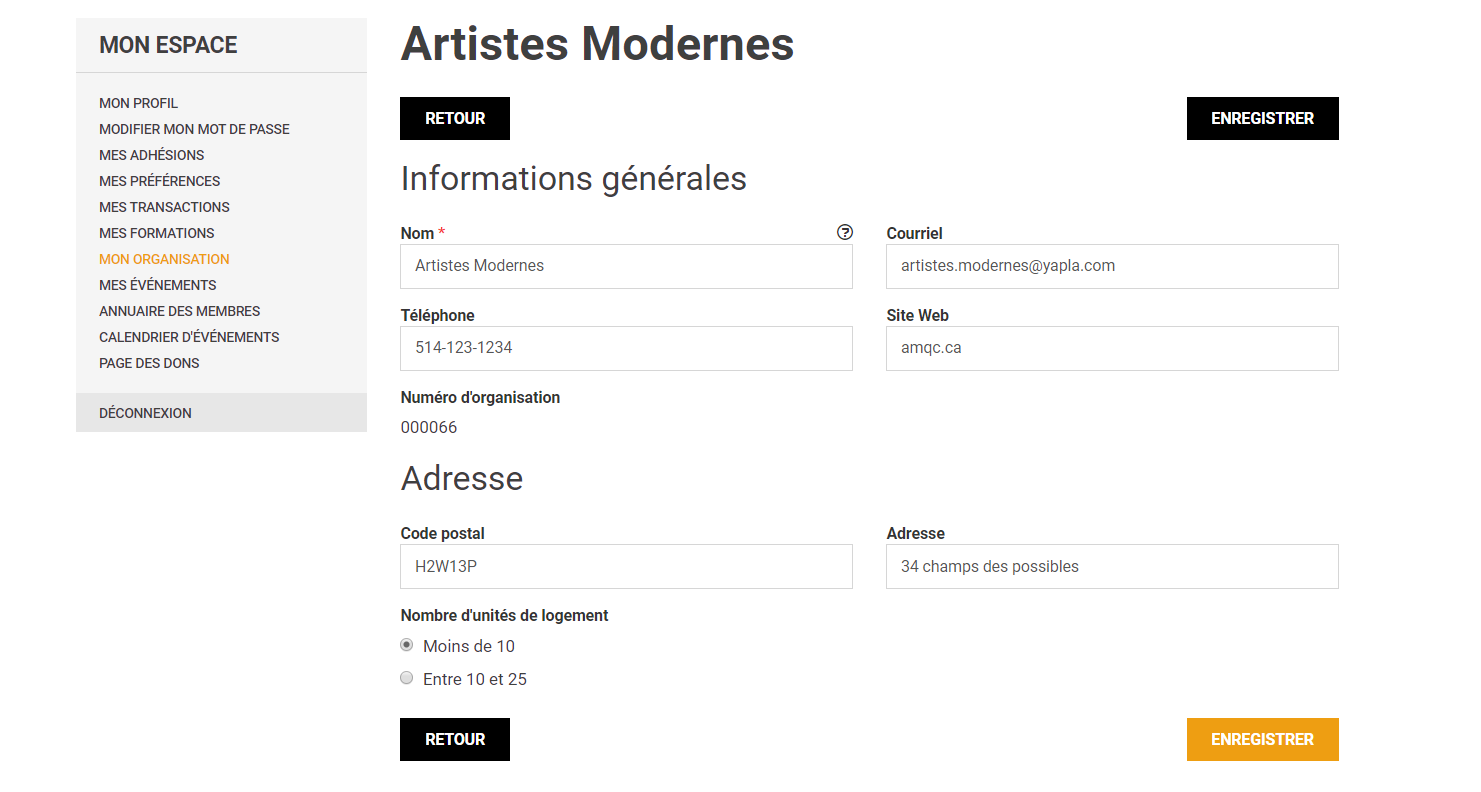Open Mes Adhésions page
Screen dimensions: 1481x792
[151, 155]
